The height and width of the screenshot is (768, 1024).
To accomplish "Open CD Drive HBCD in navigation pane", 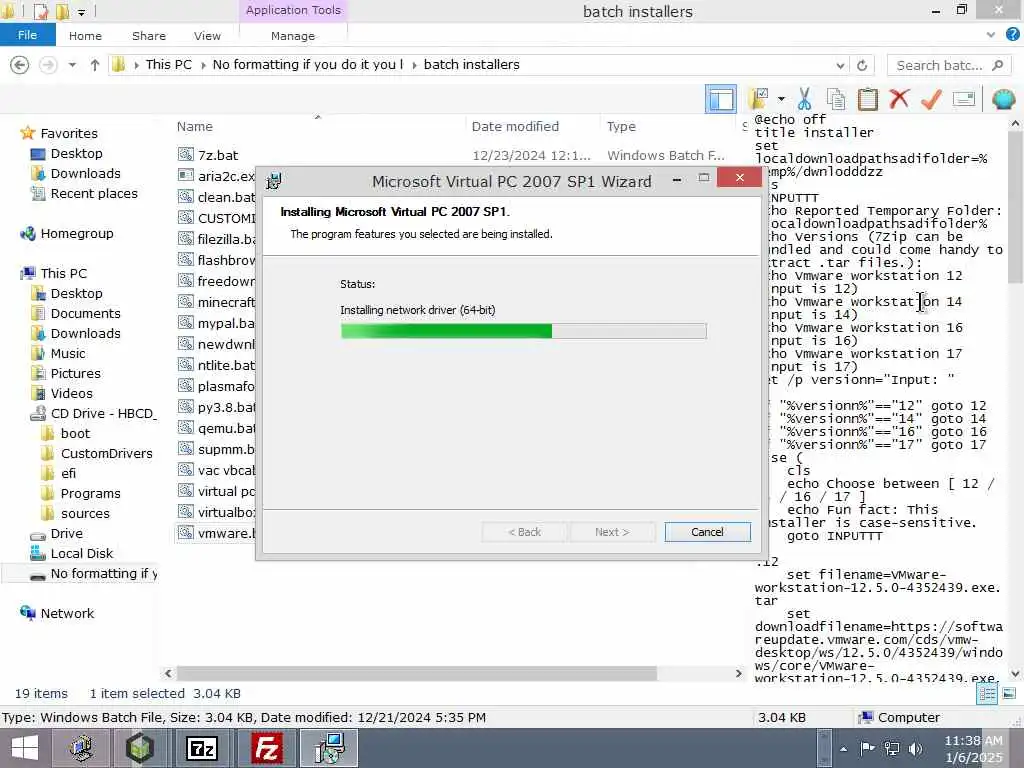I will [103, 413].
